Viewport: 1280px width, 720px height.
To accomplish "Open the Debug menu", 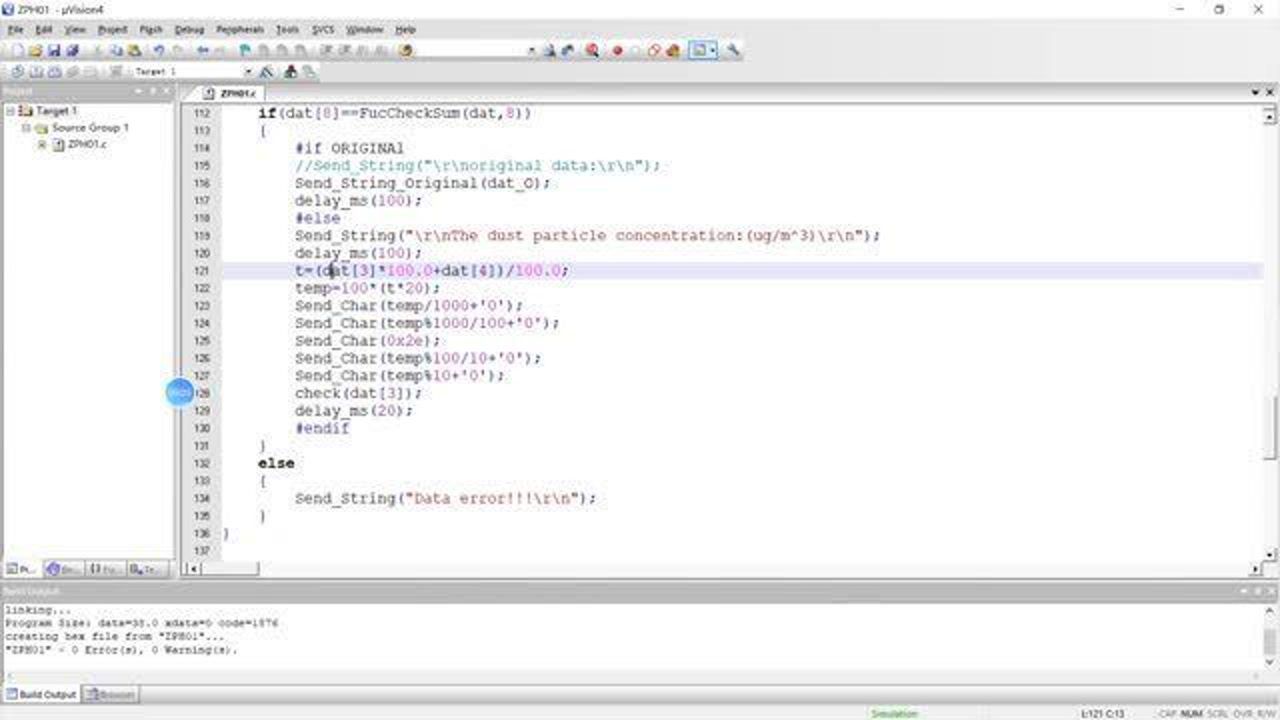I will [188, 30].
